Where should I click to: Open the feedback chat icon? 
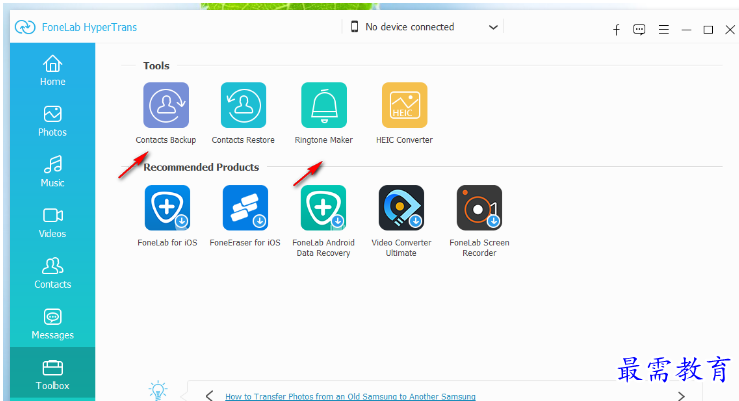(x=639, y=30)
